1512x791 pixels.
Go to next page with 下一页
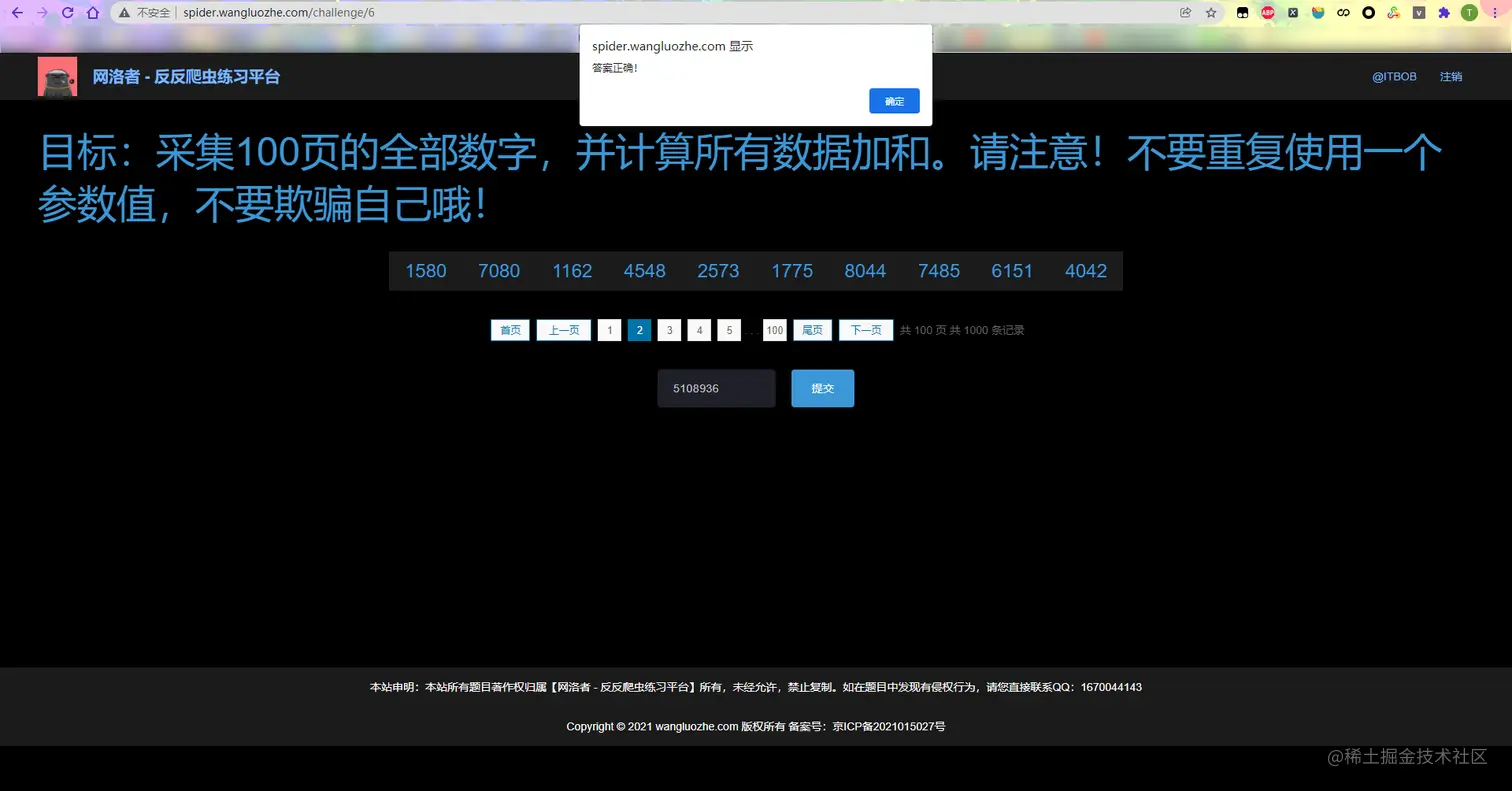tap(866, 330)
